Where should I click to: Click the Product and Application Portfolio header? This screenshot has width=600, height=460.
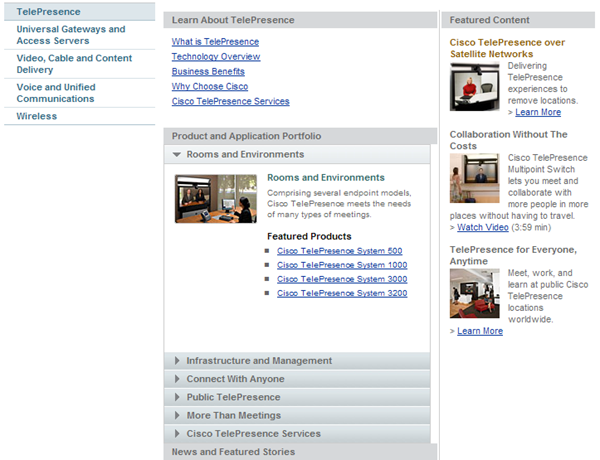coord(300,136)
